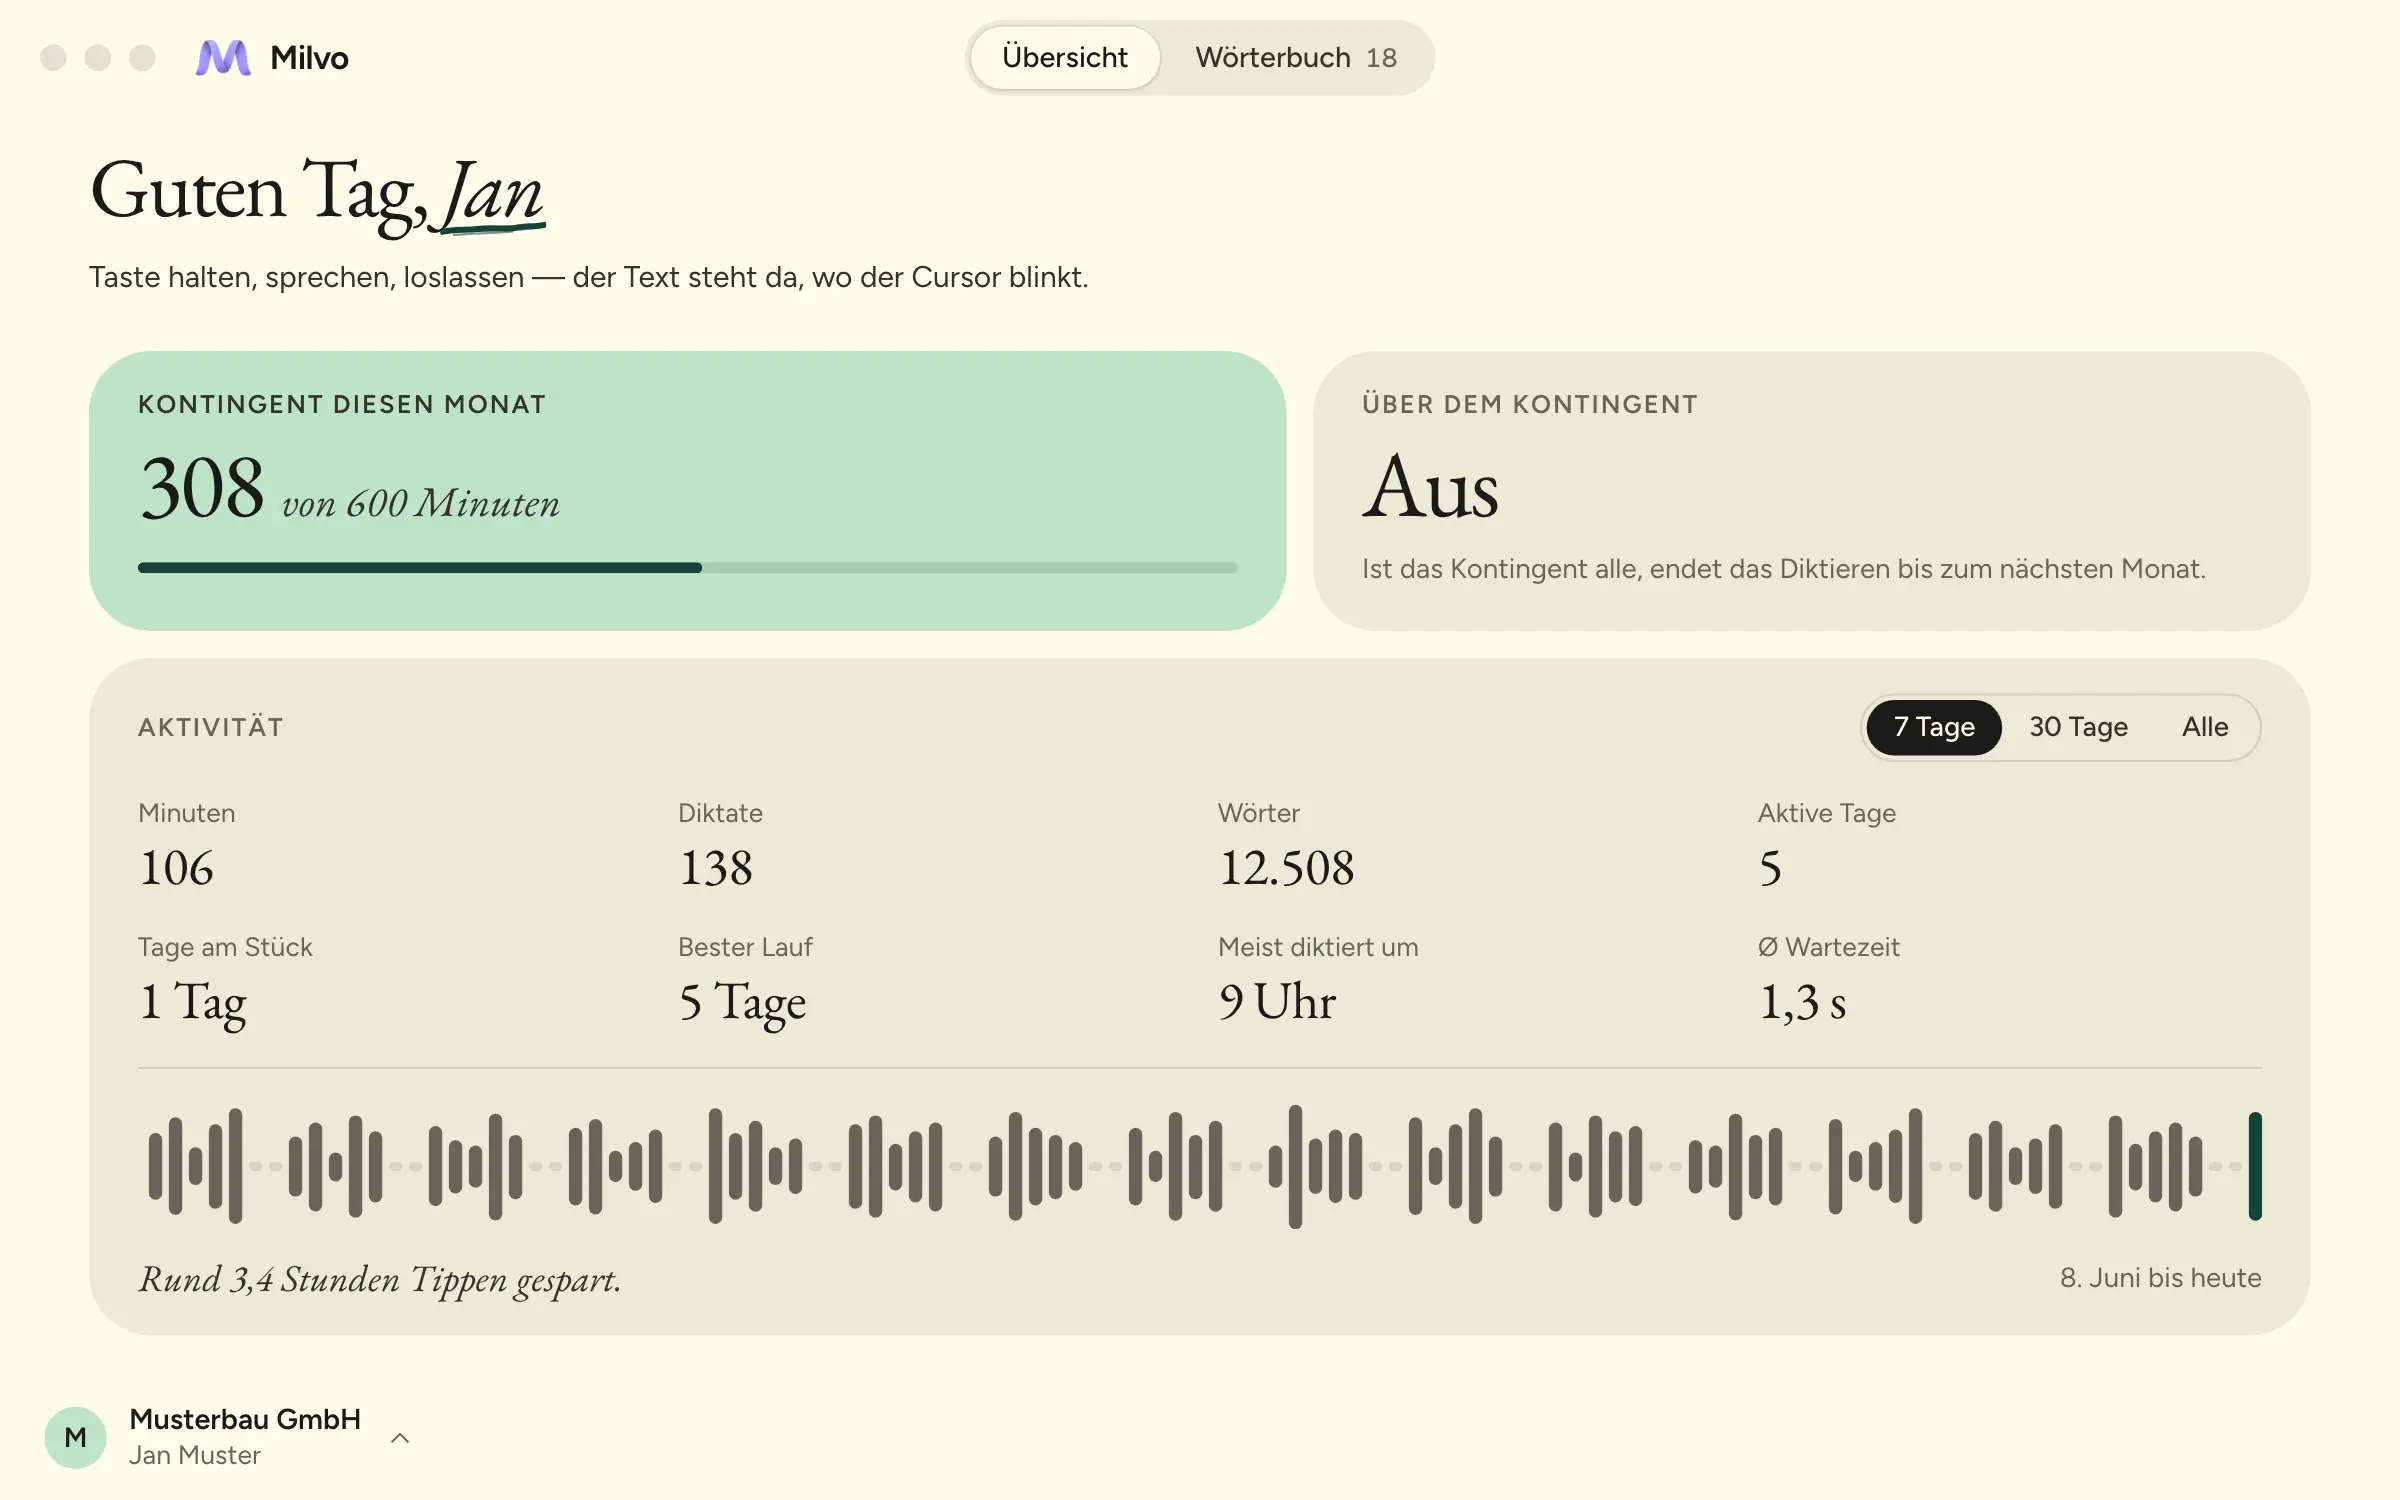Viewport: 2400px width, 1500px height.
Task: Click the Tage am Stück value 1 Tag
Action: click(x=192, y=1003)
